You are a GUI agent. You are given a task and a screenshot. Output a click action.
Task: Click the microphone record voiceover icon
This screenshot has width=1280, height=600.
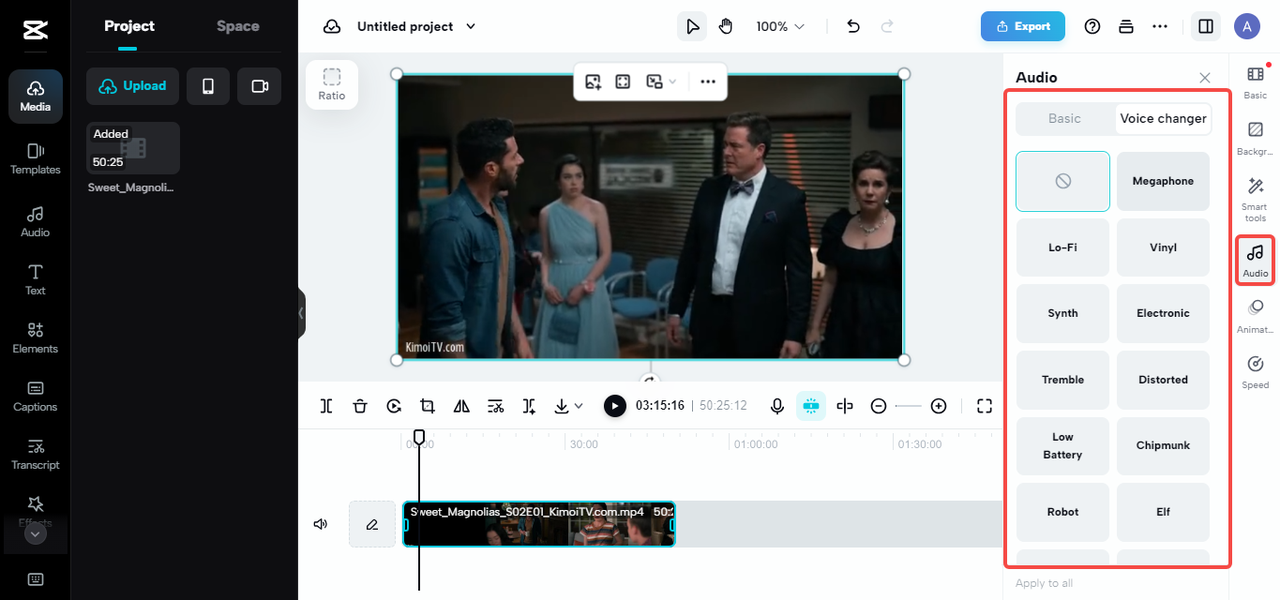pyautogui.click(x=777, y=405)
